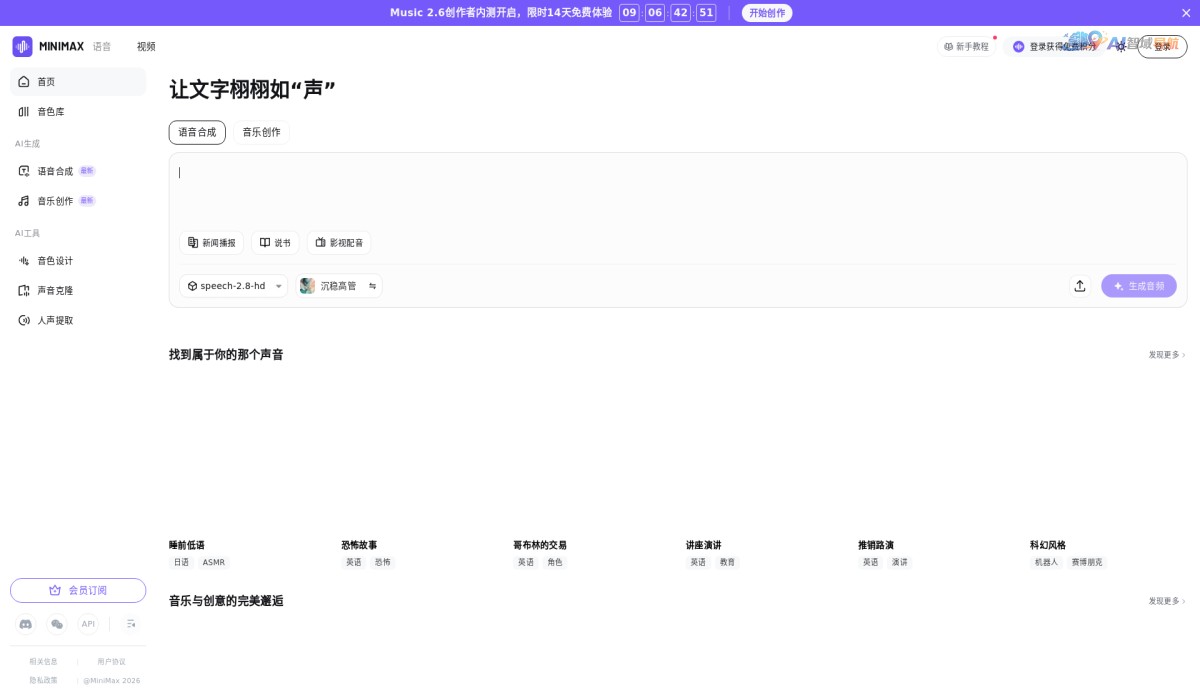Expand 发现更多 beside 音乐与创意的完美邂逅
The height and width of the screenshot is (700, 1200).
click(1164, 601)
